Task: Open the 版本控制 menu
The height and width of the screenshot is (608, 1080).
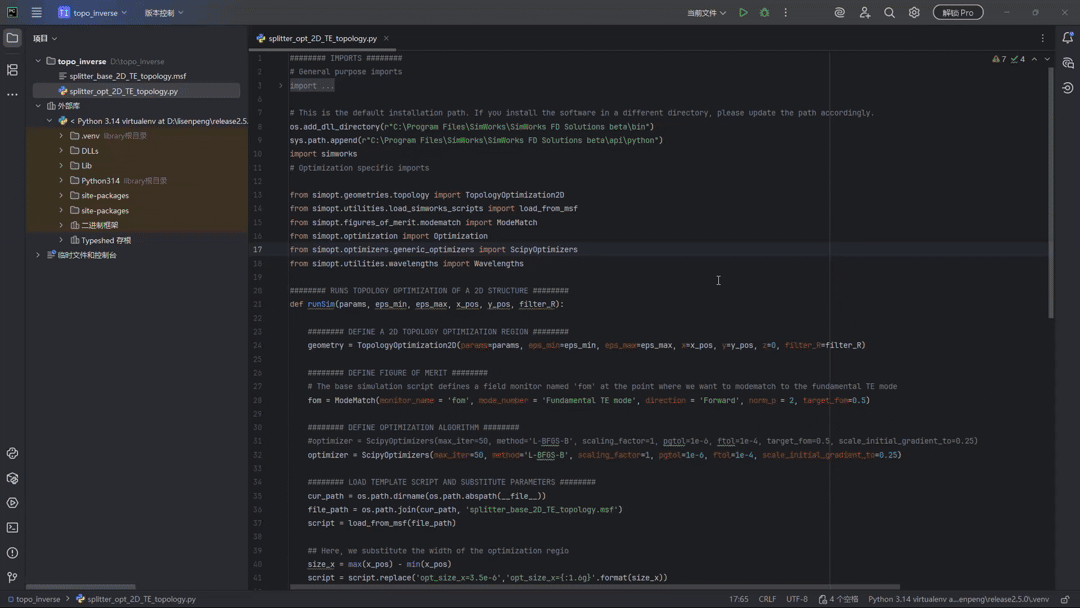Action: pyautogui.click(x=164, y=13)
